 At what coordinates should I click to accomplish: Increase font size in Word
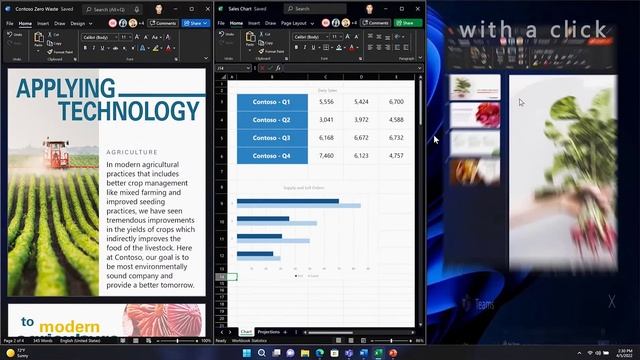137,37
